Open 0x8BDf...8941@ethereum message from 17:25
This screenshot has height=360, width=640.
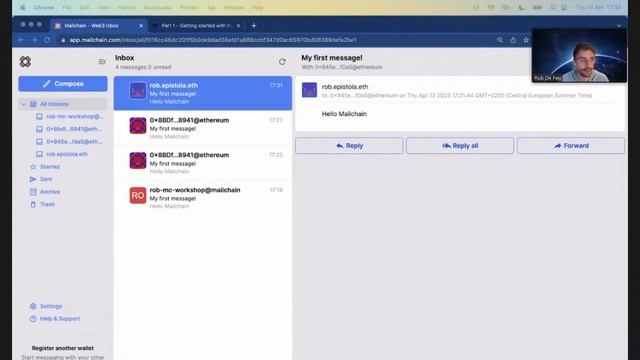tap(203, 163)
